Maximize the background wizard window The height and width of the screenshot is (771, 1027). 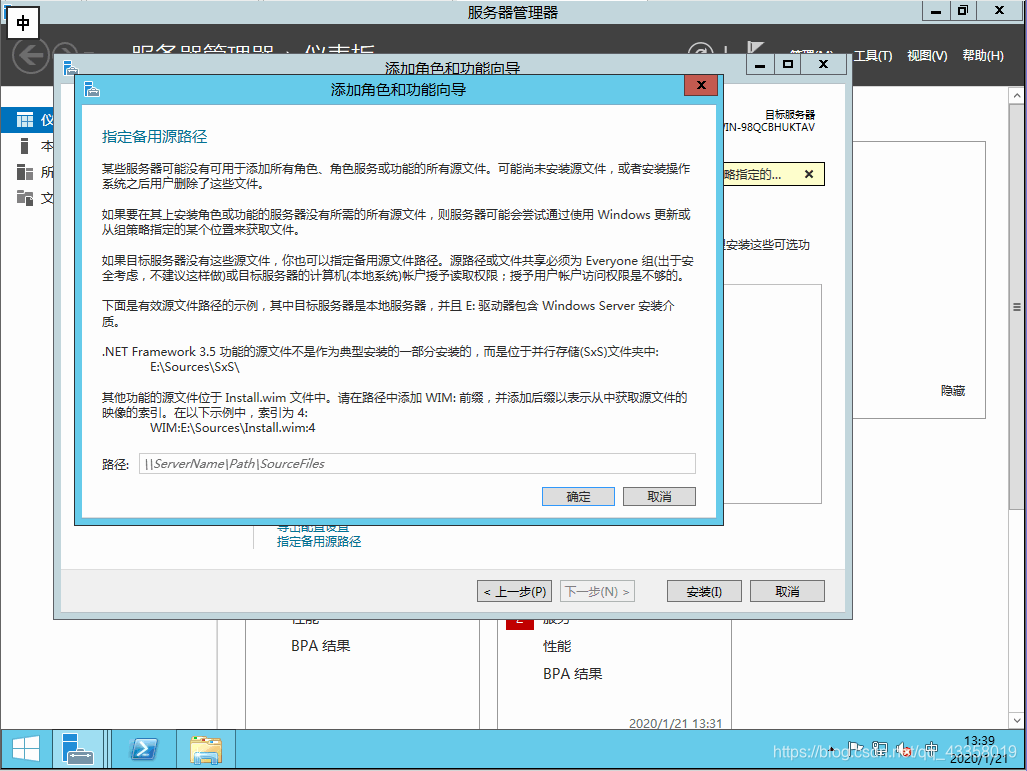[x=788, y=64]
